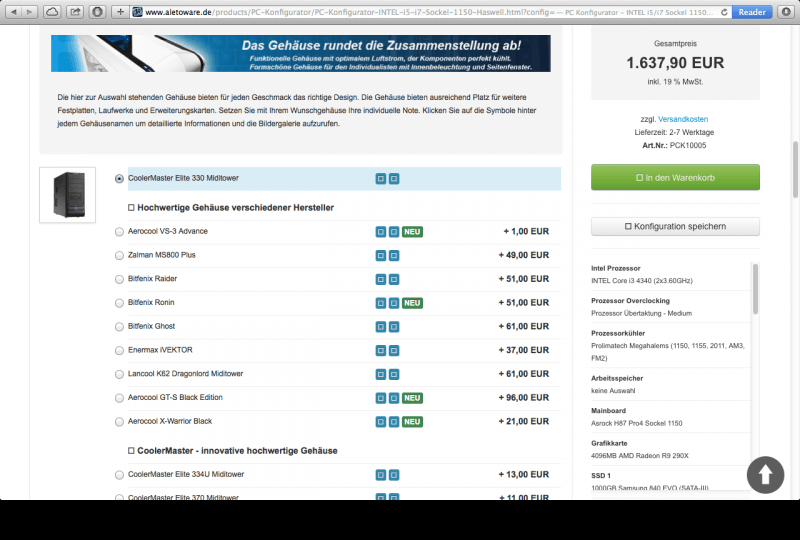Viewport: 800px width, 540px height.
Task: Pick the CoolerMaster Elite 334U Miditower radio button
Action: click(x=119, y=475)
